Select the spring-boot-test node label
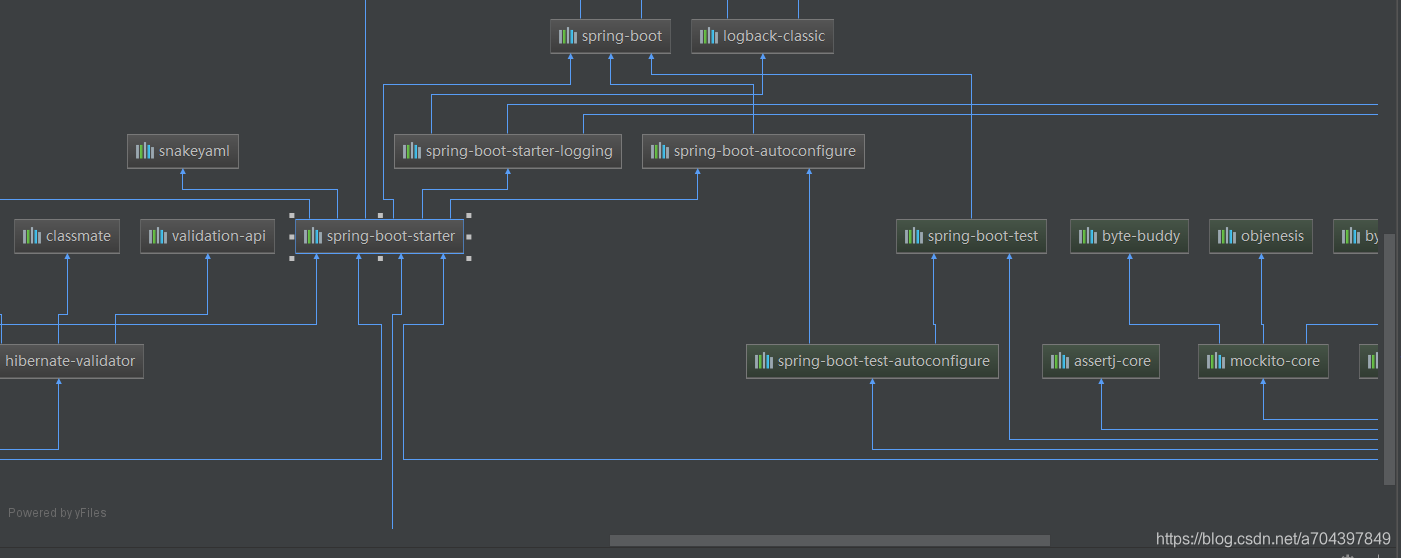Screen dimensions: 1401x558 tap(983, 237)
